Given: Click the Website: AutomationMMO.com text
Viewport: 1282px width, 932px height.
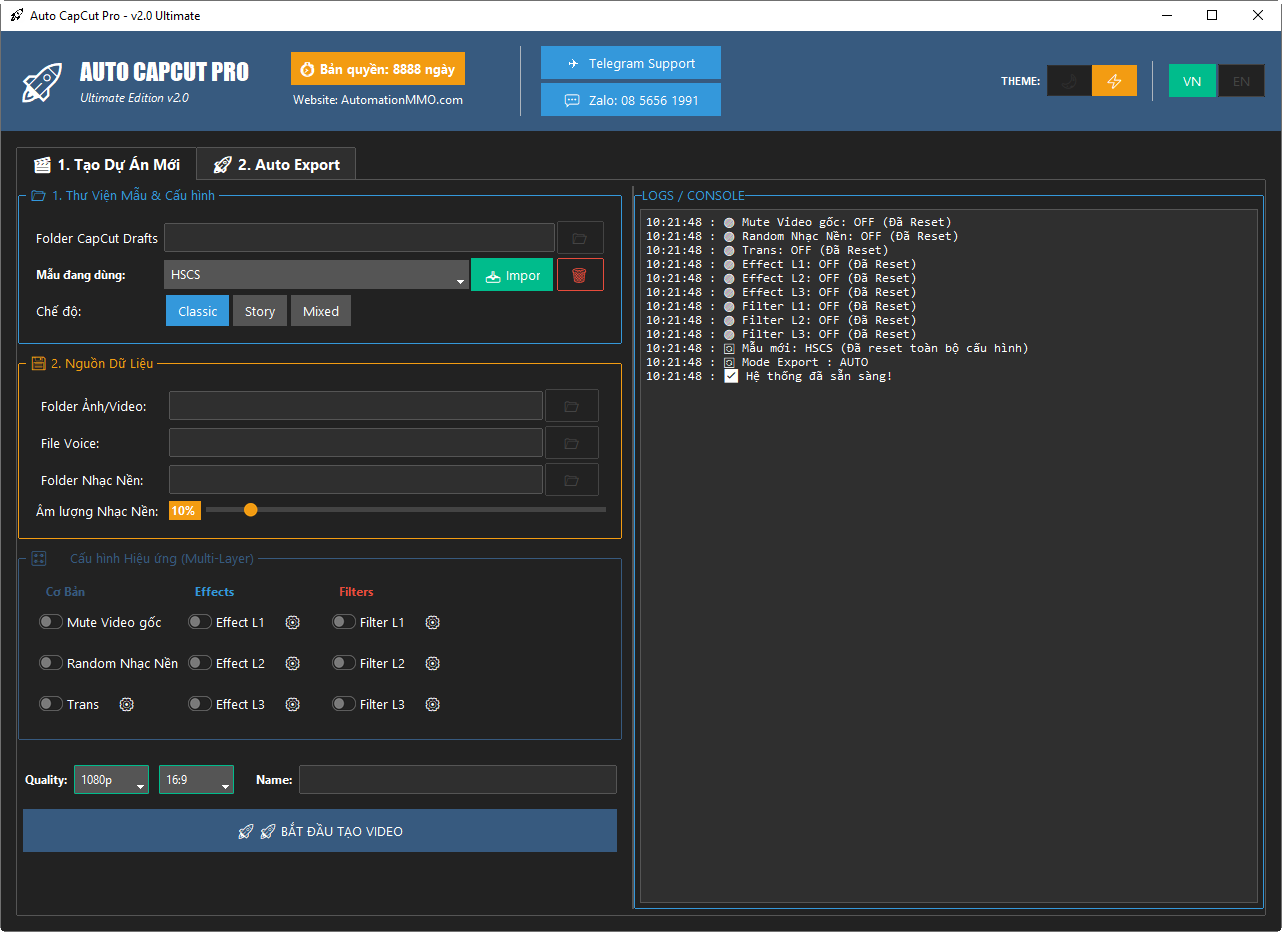Looking at the screenshot, I should pos(378,100).
